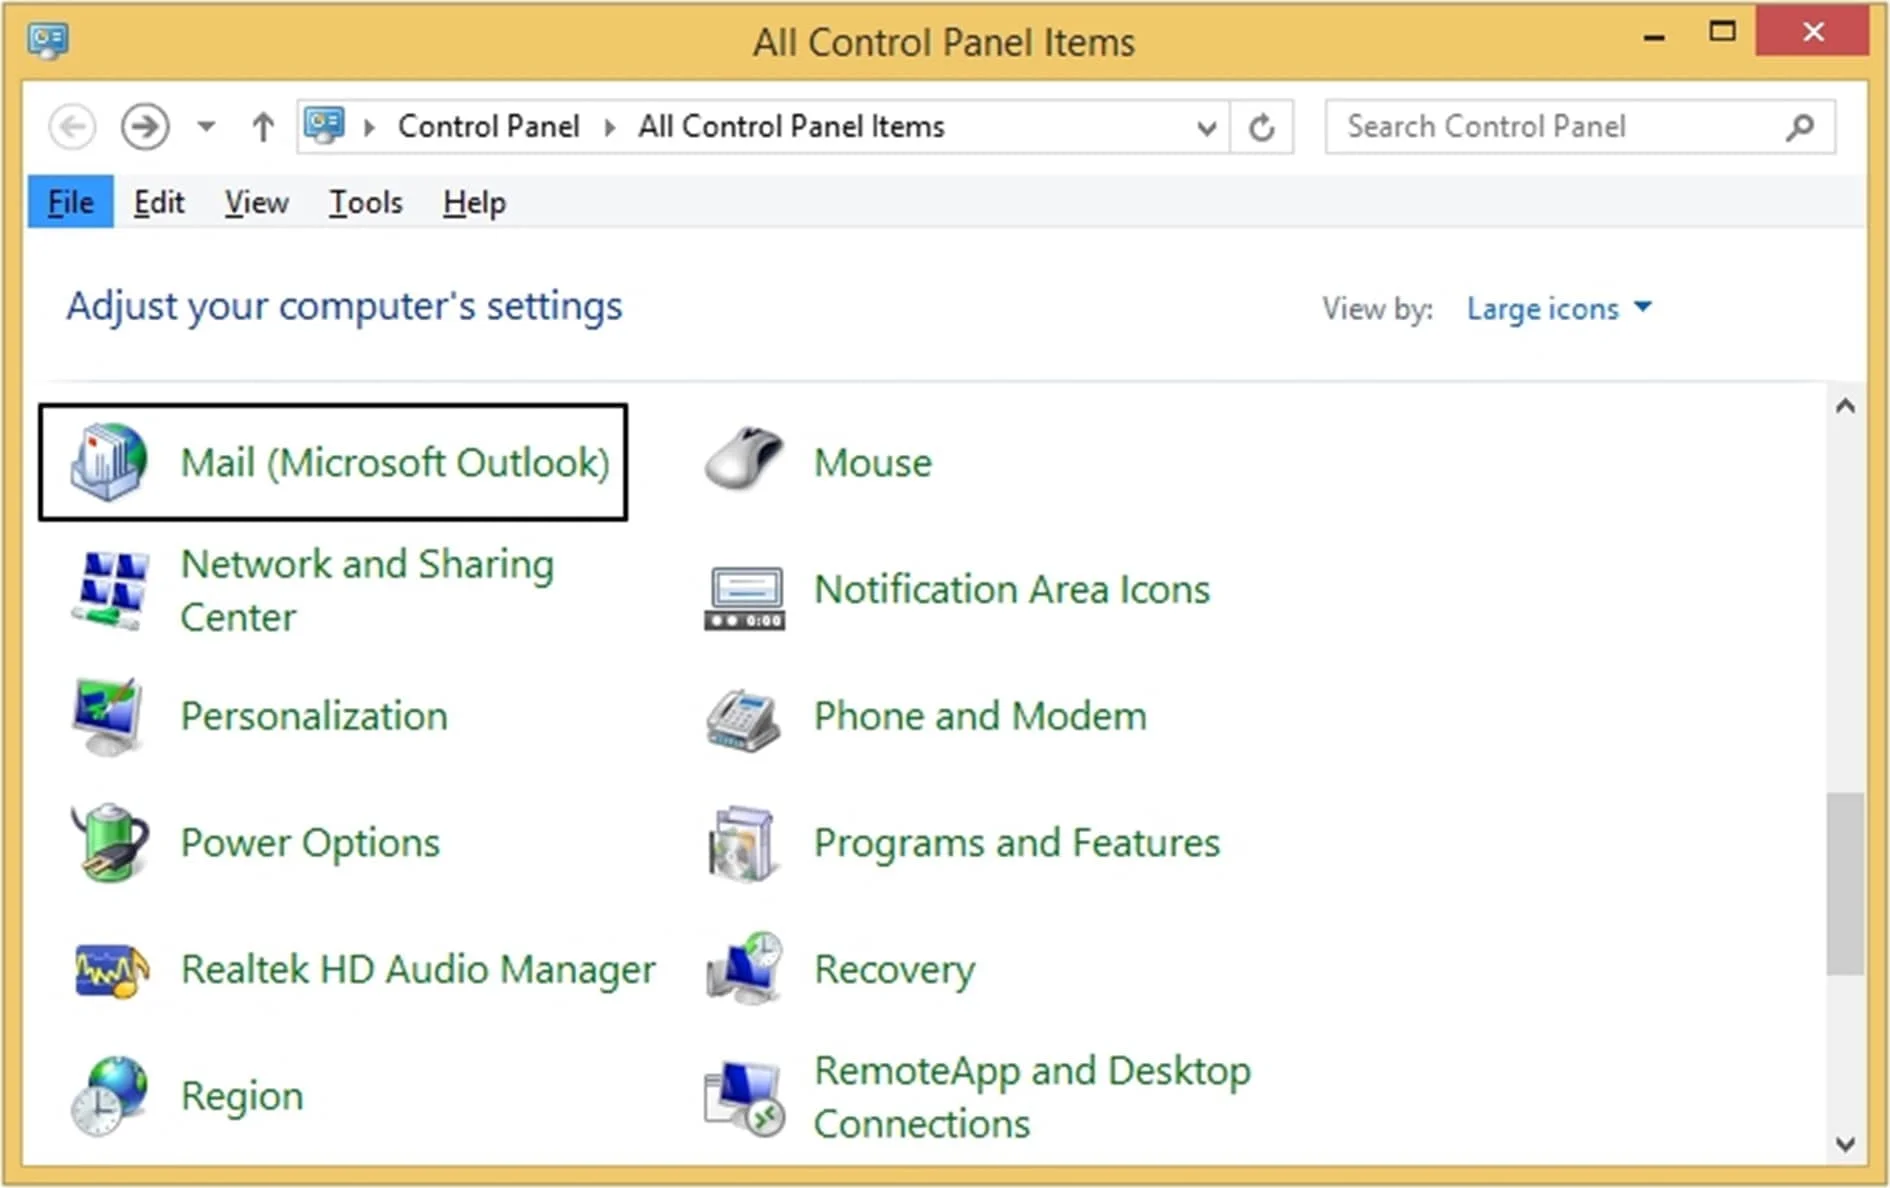Image resolution: width=1890 pixels, height=1188 pixels.
Task: Open the Network and Sharing Center link
Action: pyautogui.click(x=367, y=590)
